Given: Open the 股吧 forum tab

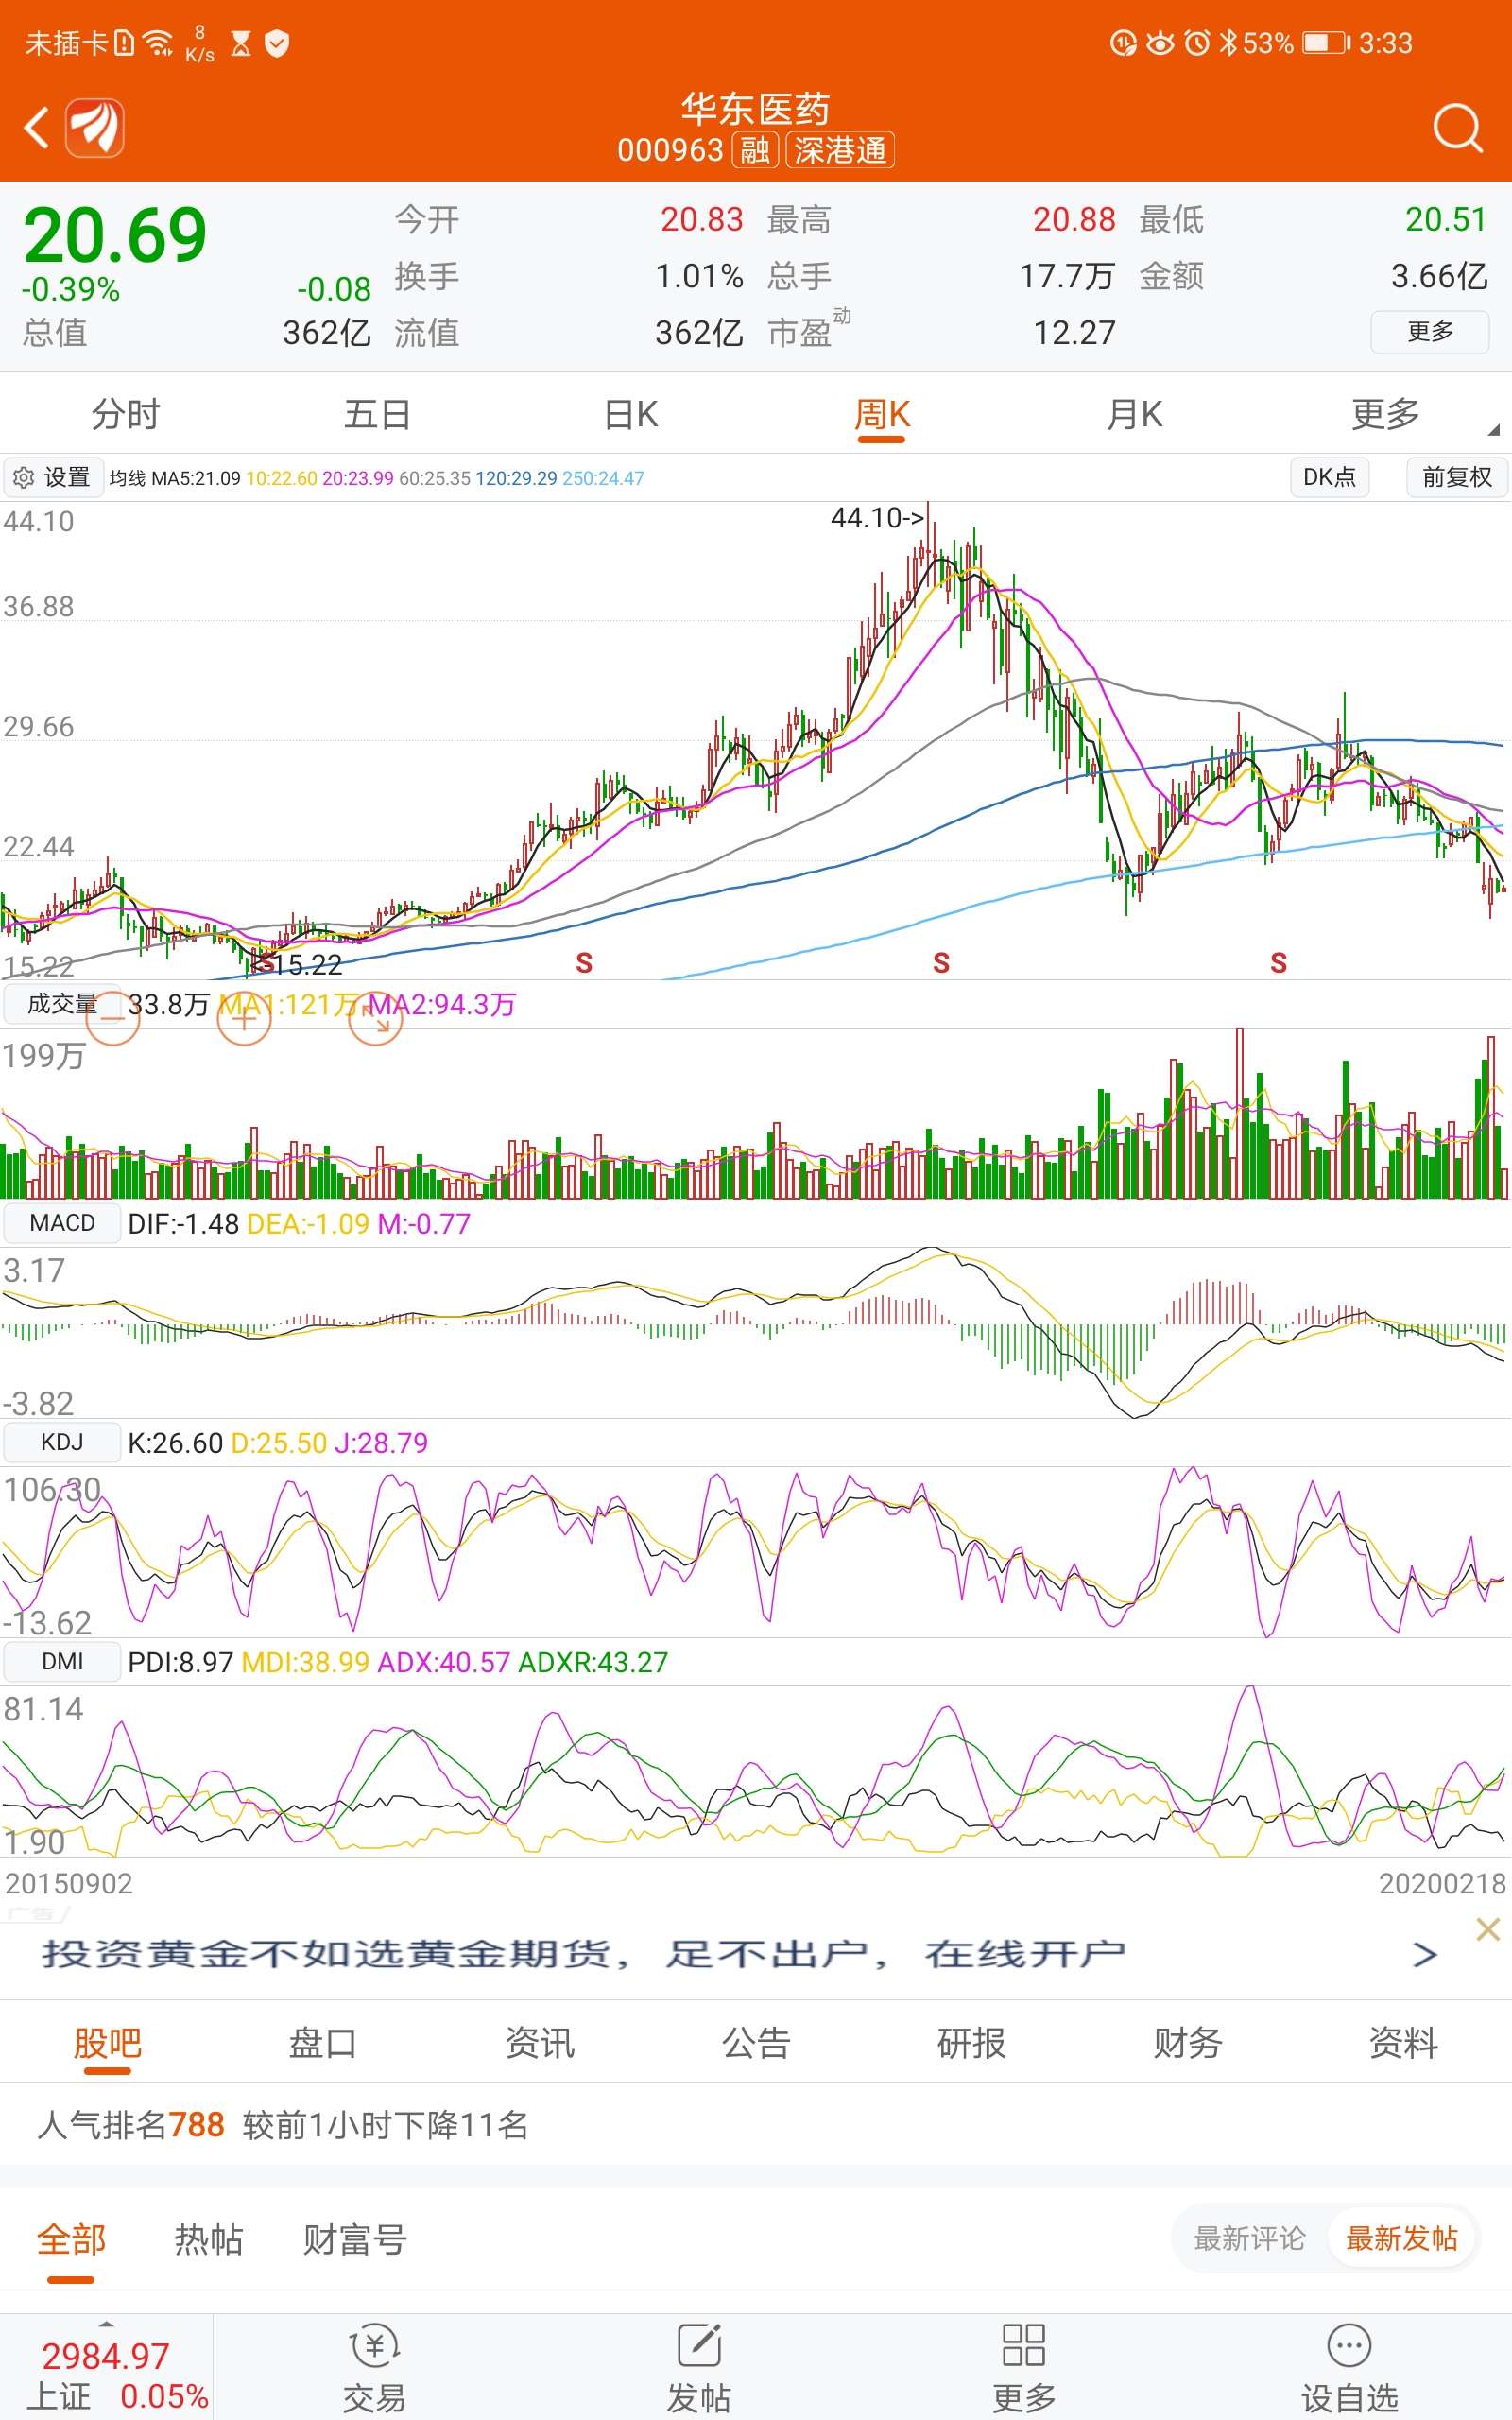Looking at the screenshot, I should tap(107, 2043).
